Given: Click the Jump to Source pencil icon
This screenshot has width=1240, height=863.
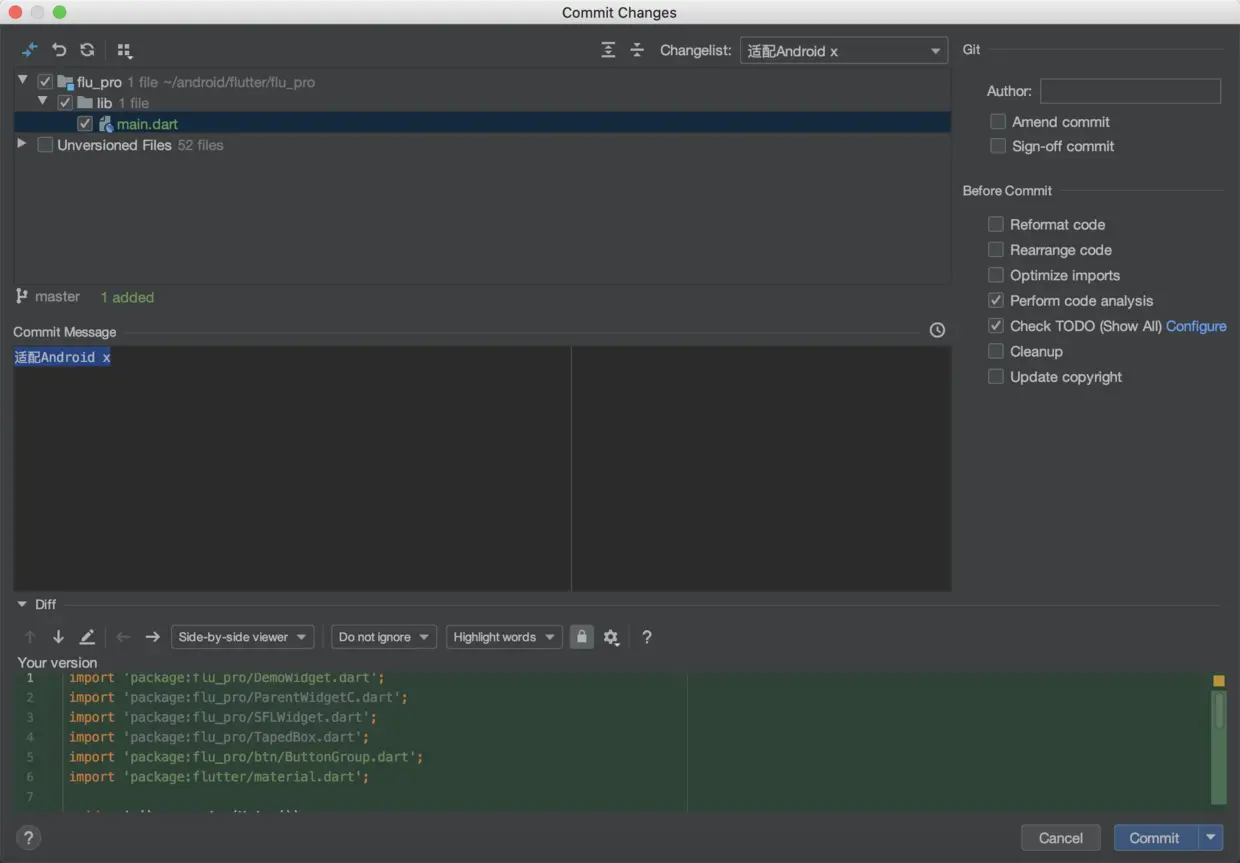Looking at the screenshot, I should point(87,637).
